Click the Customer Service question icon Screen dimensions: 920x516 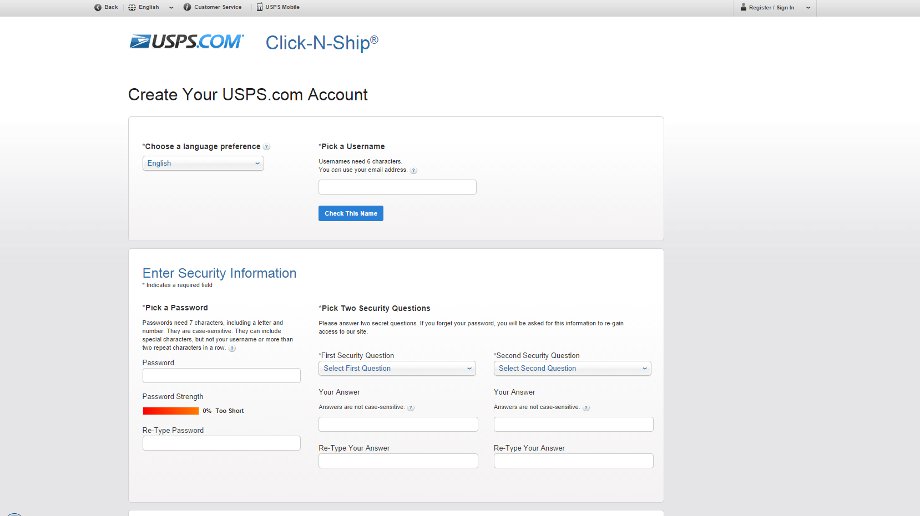(187, 7)
